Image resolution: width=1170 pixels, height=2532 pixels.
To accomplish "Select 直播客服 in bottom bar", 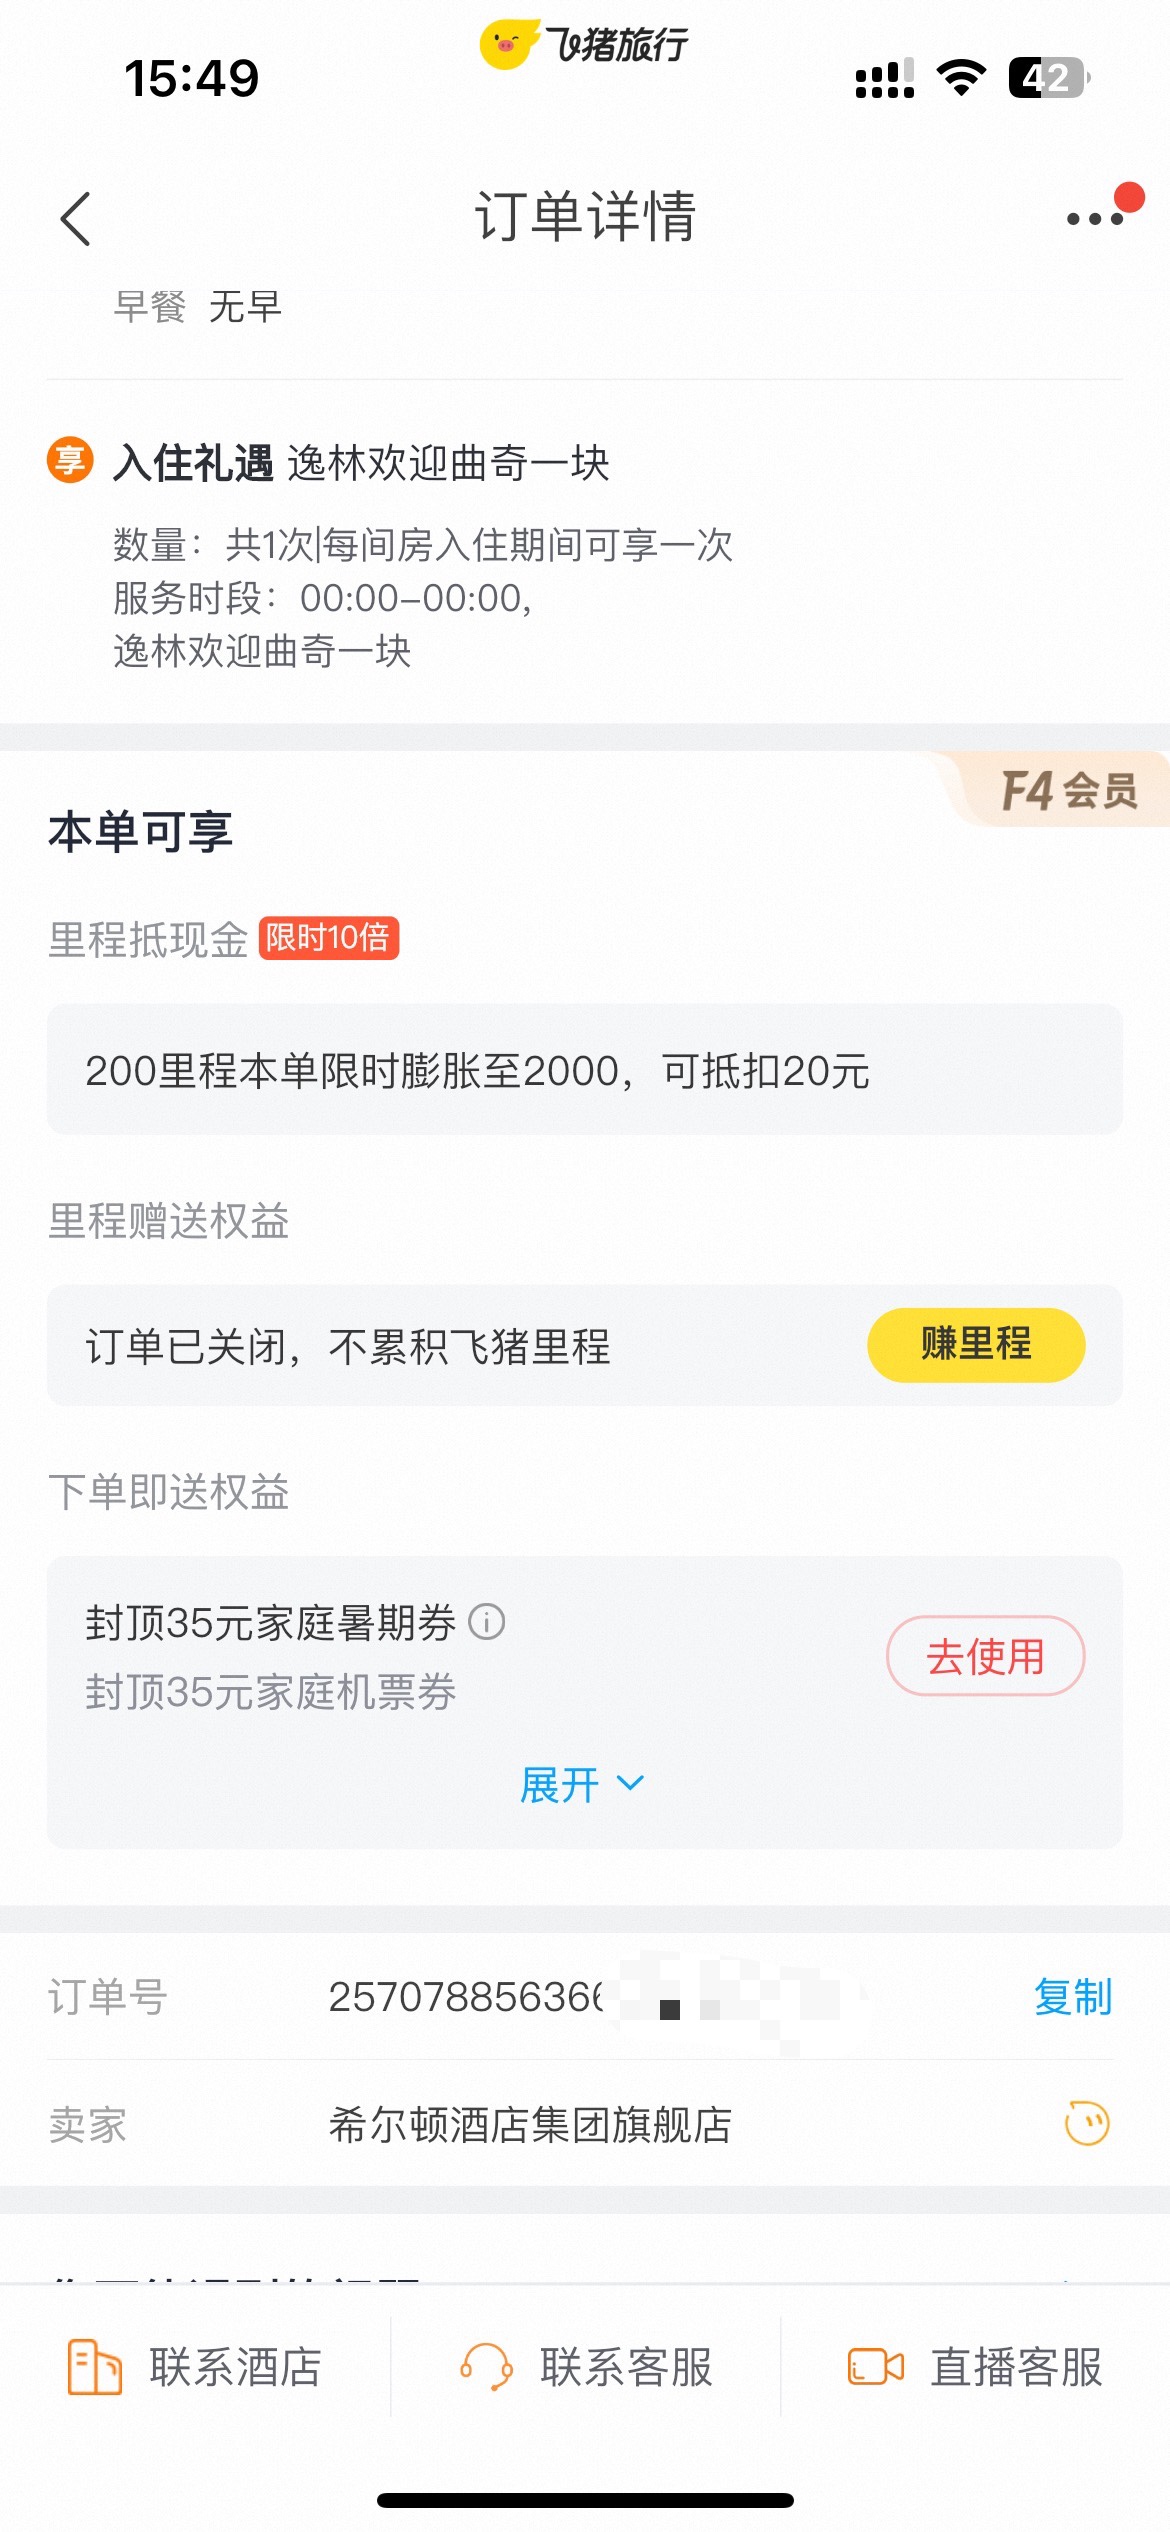I will coord(975,2367).
